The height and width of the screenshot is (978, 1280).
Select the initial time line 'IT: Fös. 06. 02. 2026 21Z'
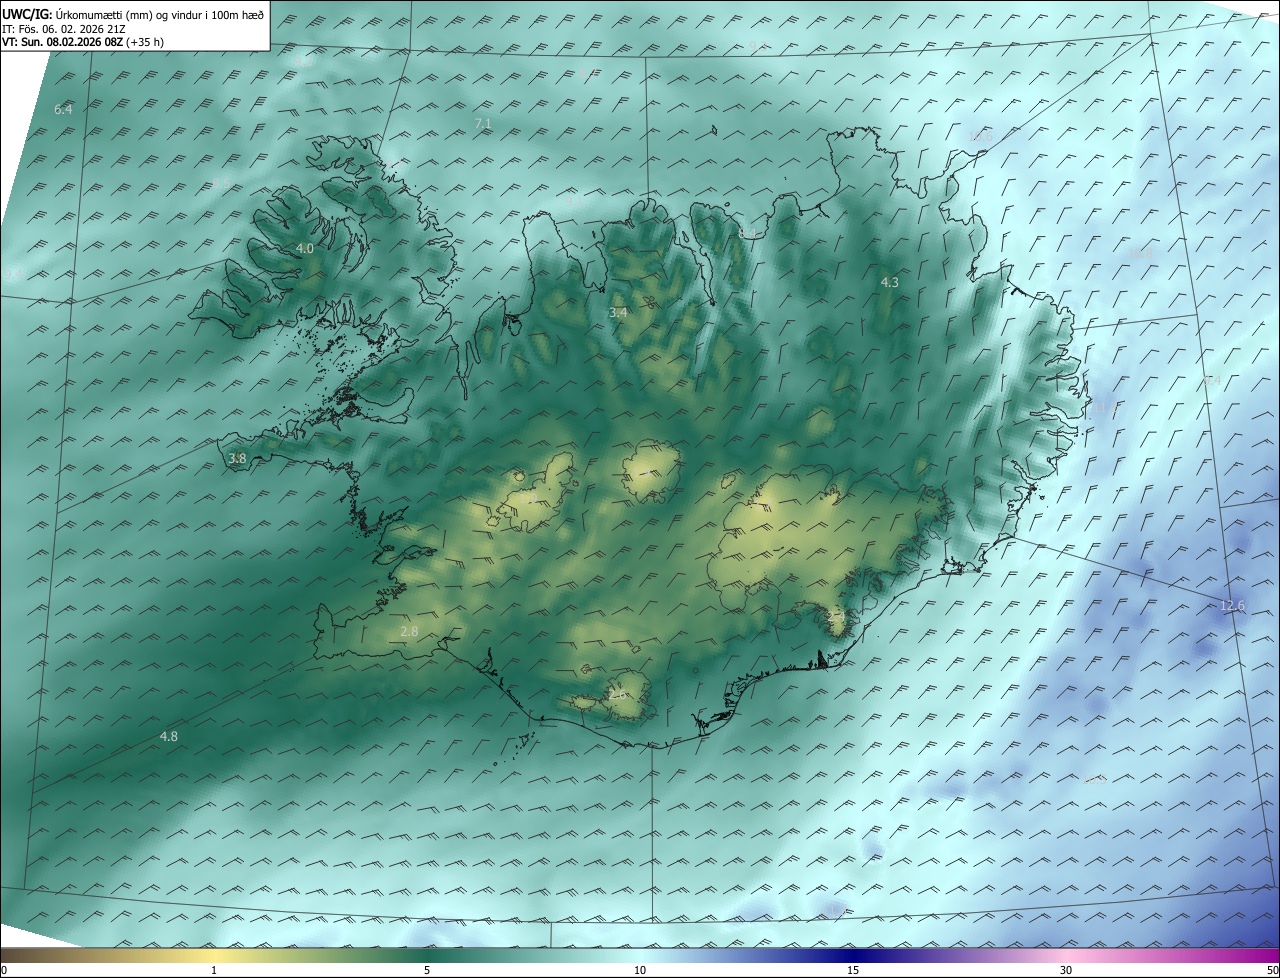(x=62, y=29)
